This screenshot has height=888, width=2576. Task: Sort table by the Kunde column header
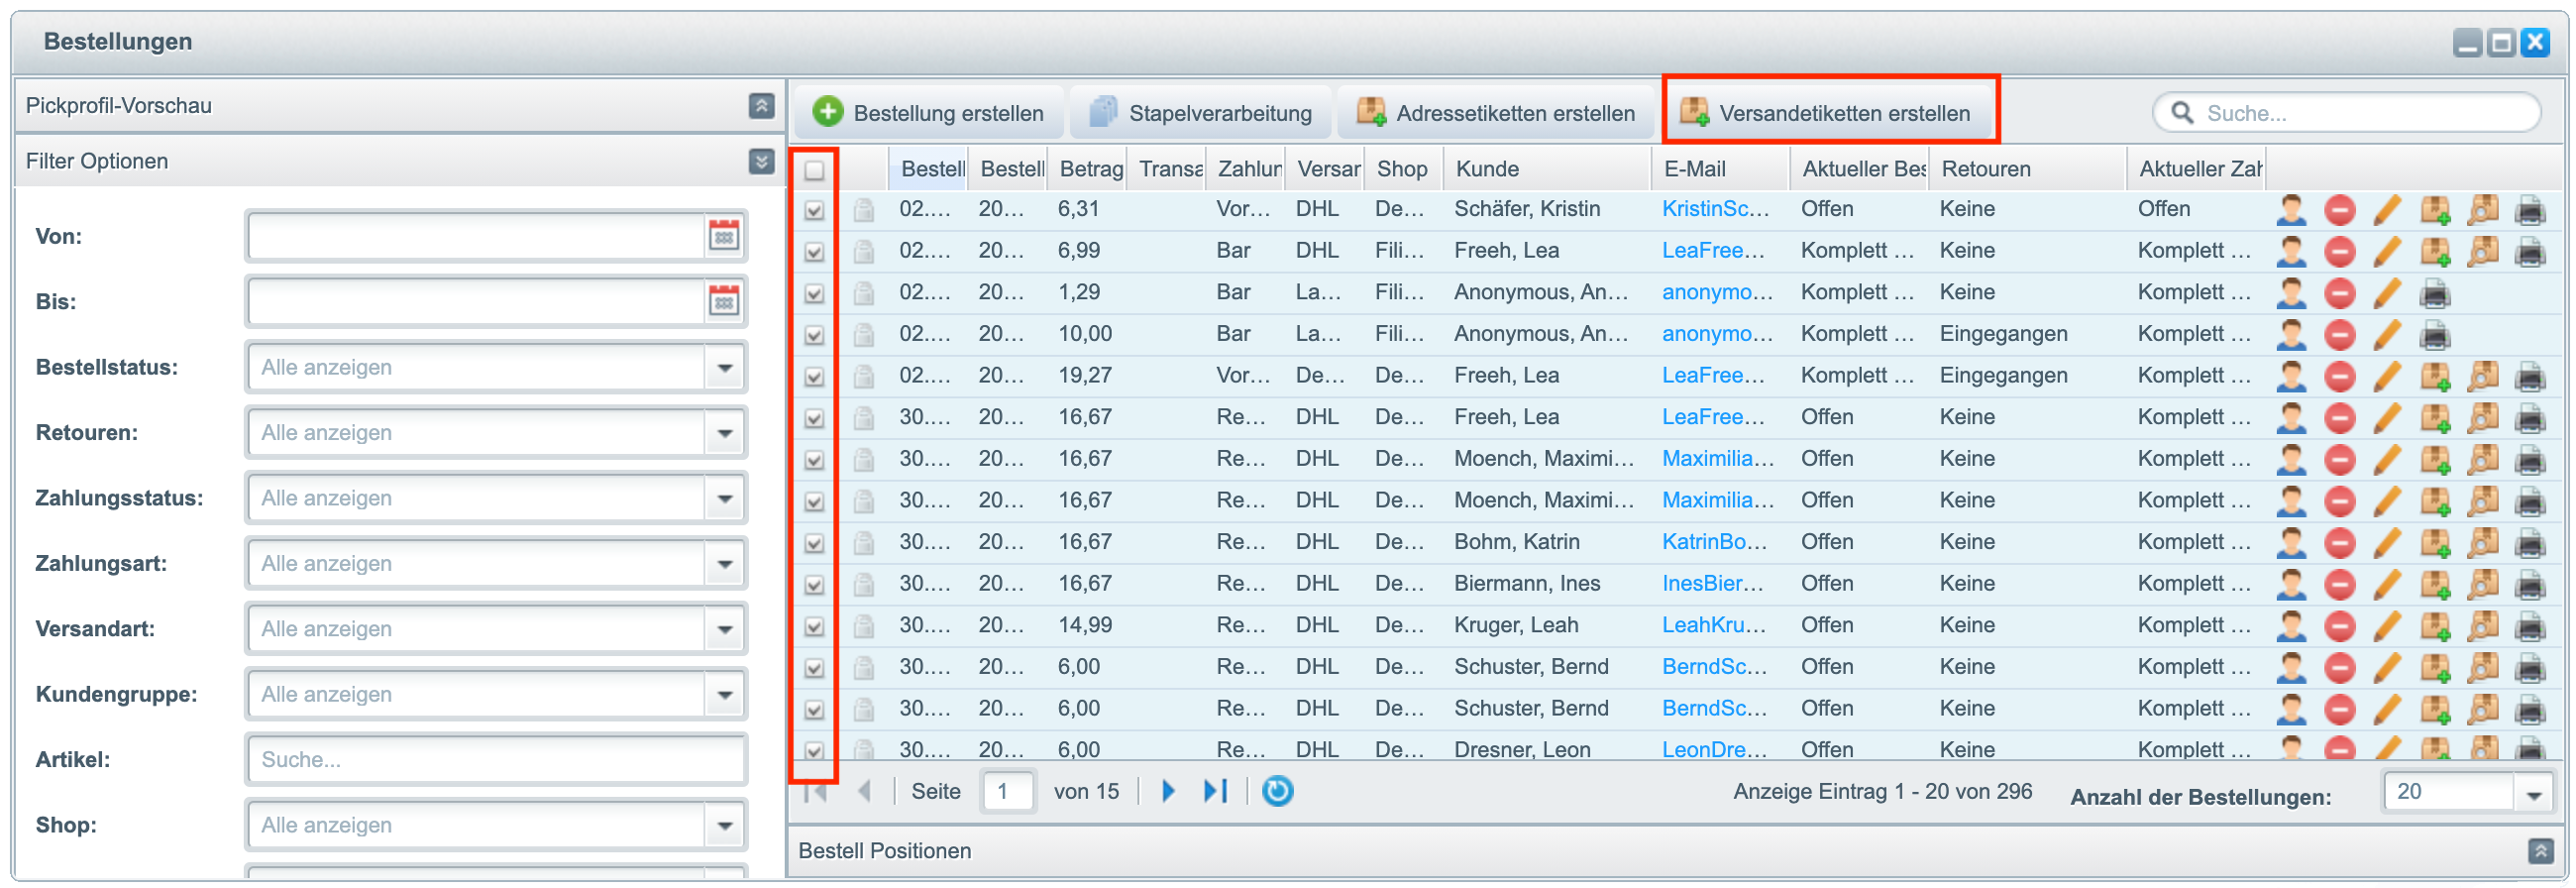coord(1545,169)
